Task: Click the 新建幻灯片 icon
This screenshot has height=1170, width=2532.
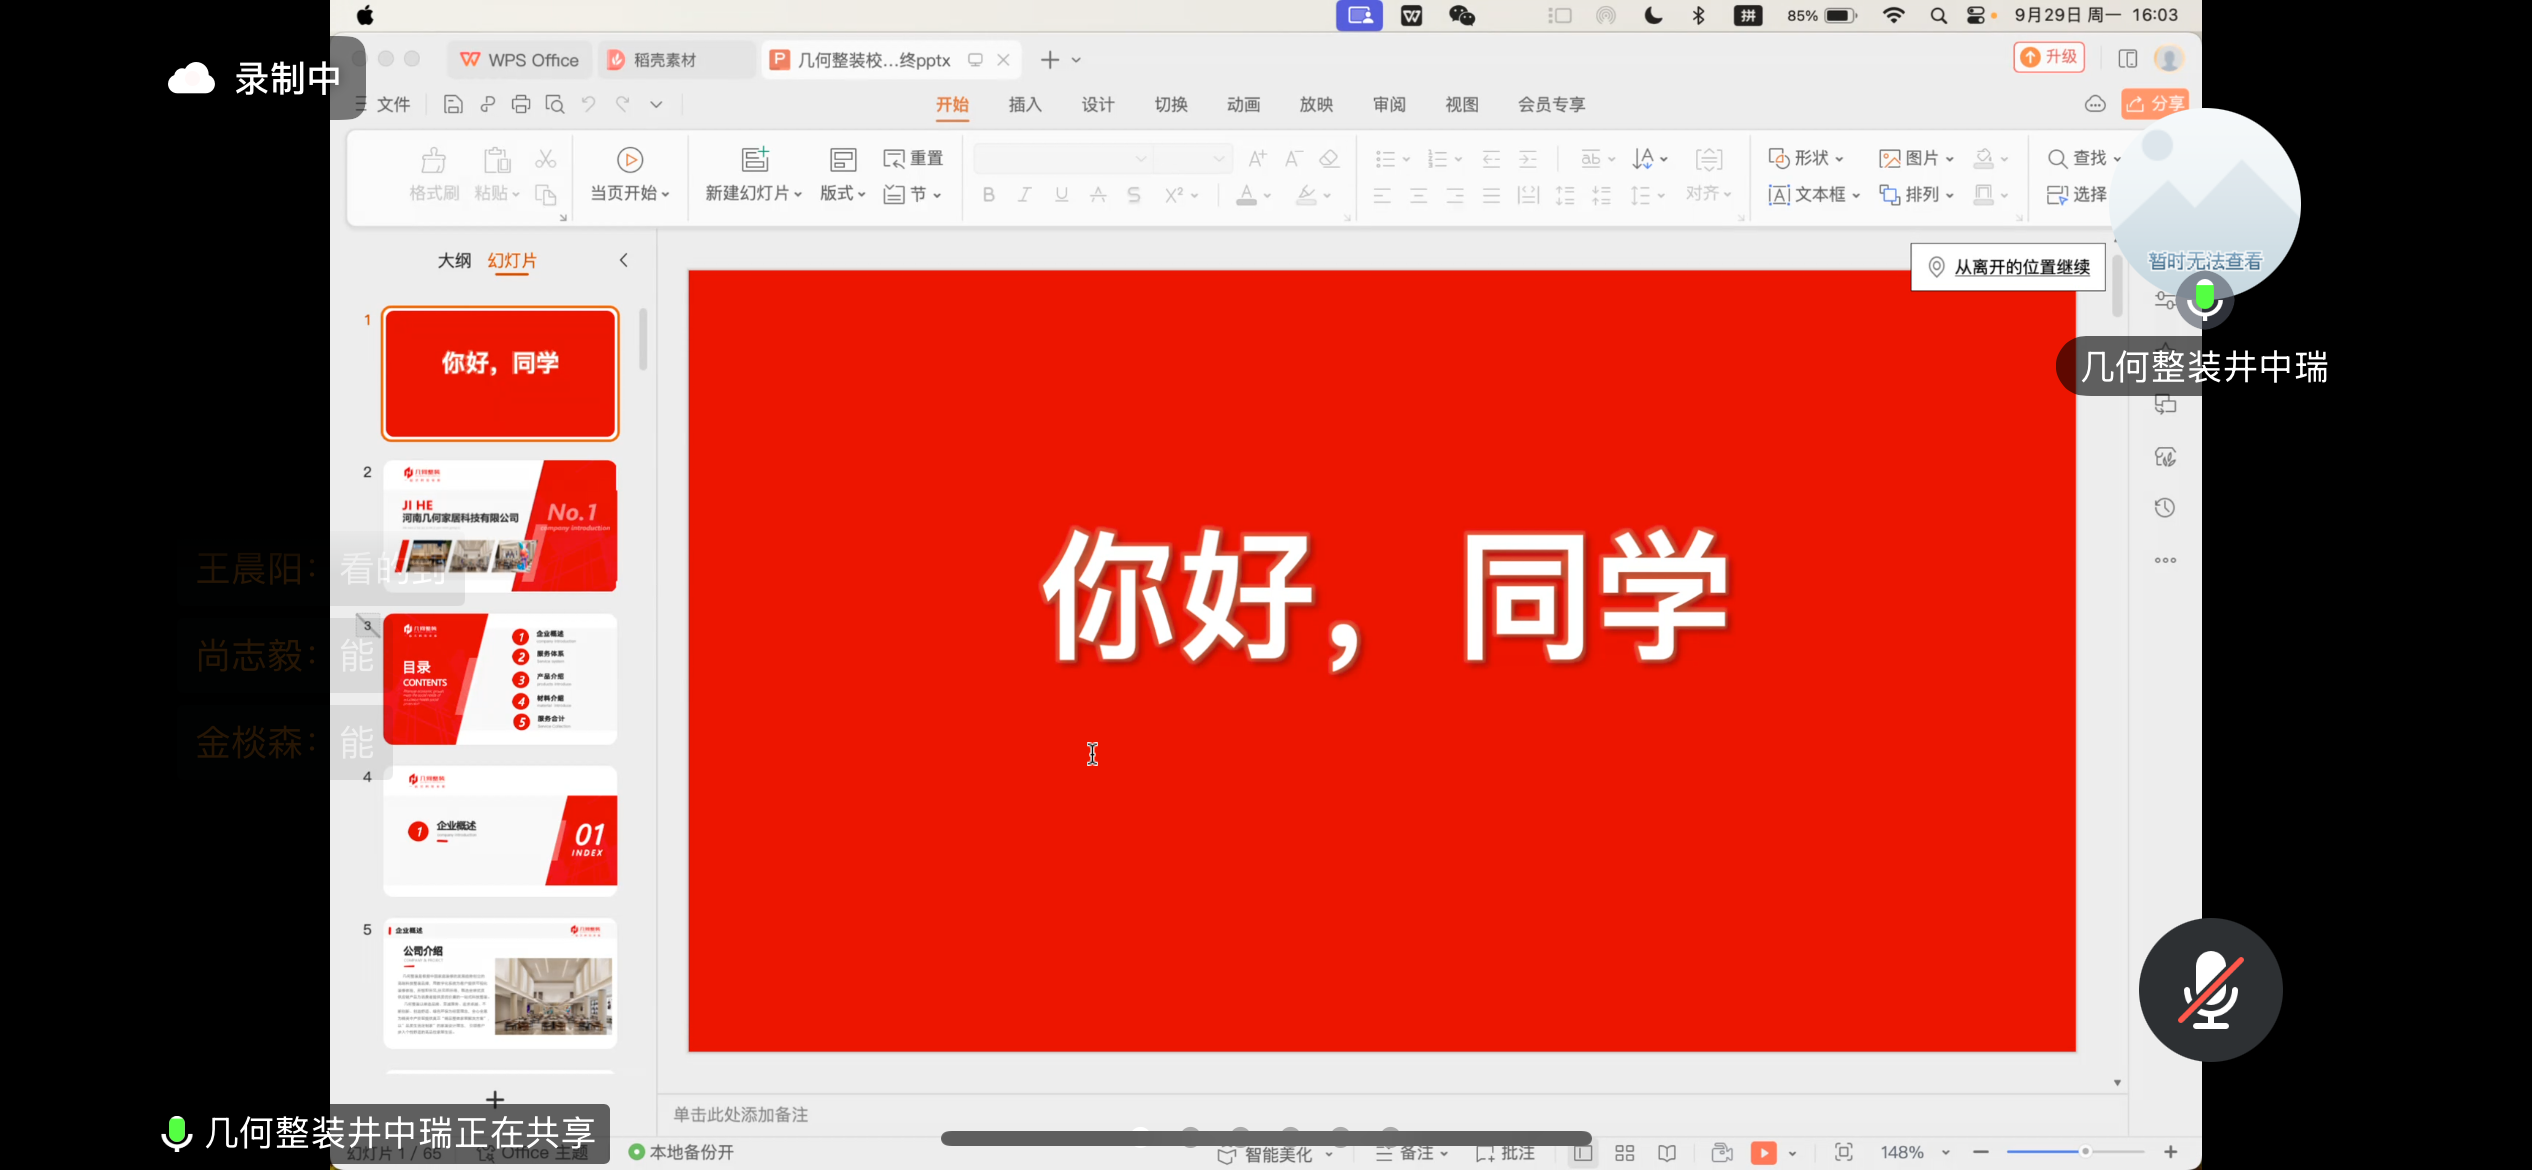Action: [754, 160]
